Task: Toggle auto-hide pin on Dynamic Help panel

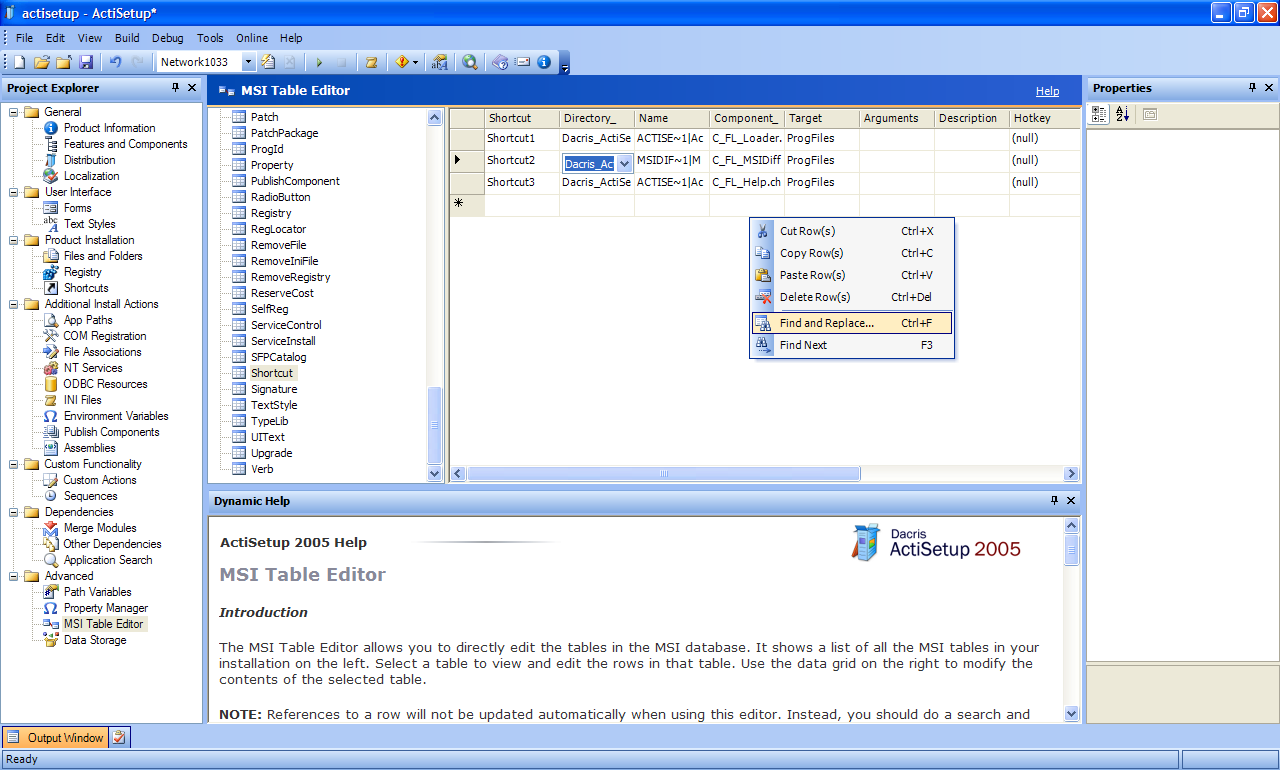Action: tap(1054, 500)
